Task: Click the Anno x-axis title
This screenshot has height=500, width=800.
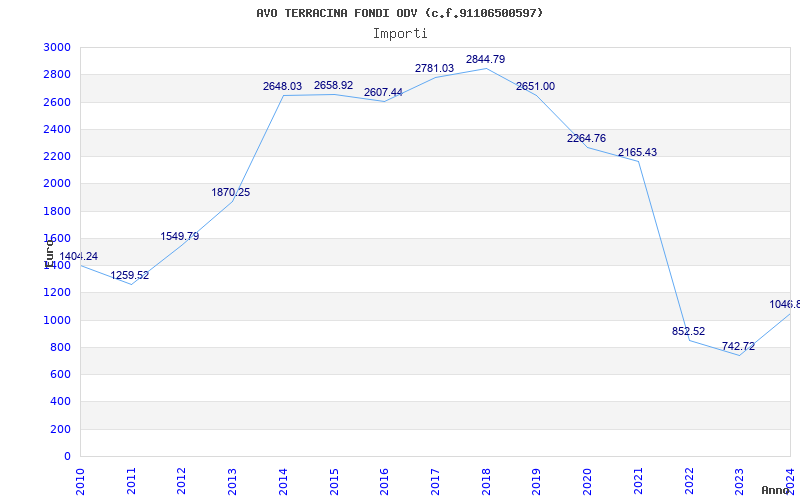Action: 774,490
